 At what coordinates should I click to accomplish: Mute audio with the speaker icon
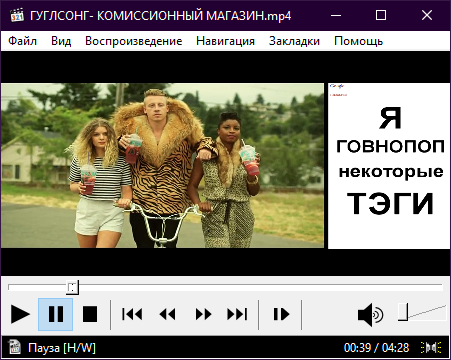[370, 315]
